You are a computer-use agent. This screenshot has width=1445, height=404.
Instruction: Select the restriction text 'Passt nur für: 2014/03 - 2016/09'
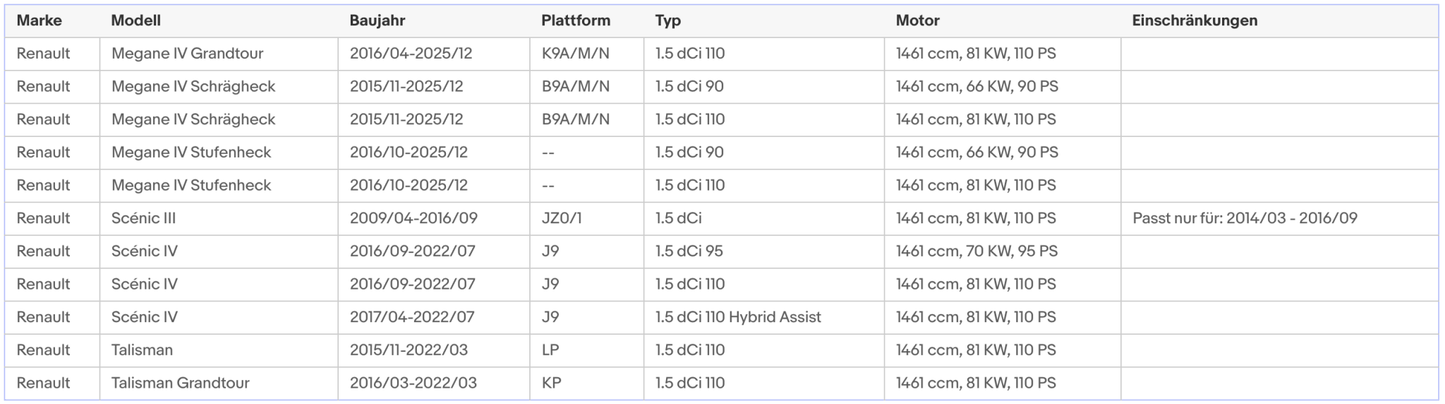click(1244, 218)
